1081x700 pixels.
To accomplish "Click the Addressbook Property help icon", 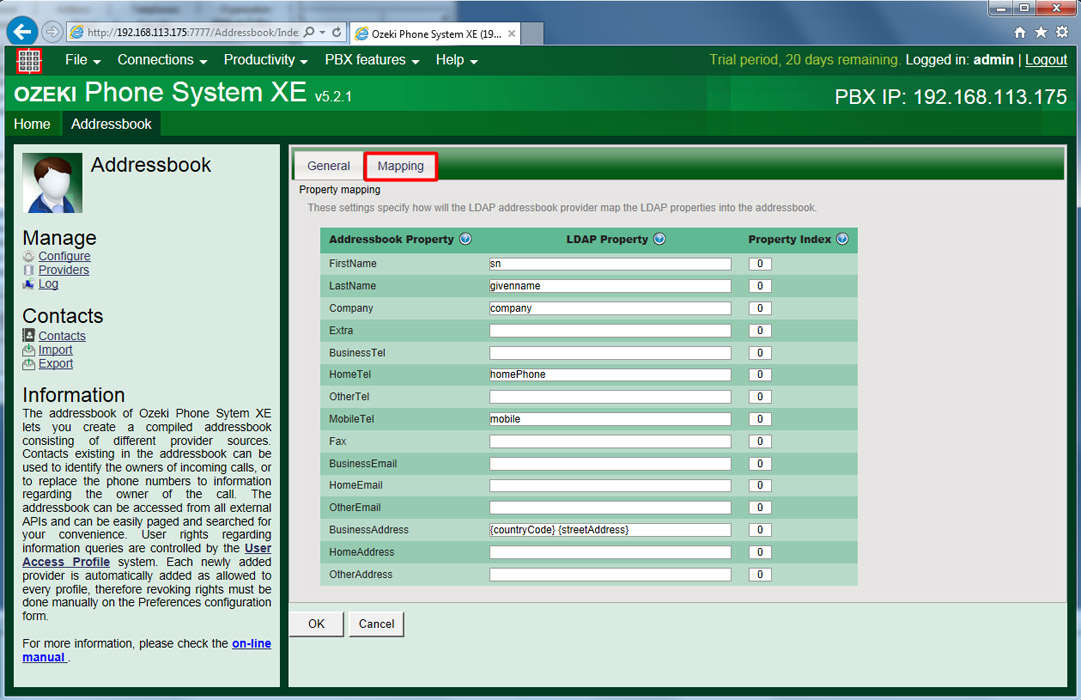I will click(465, 239).
